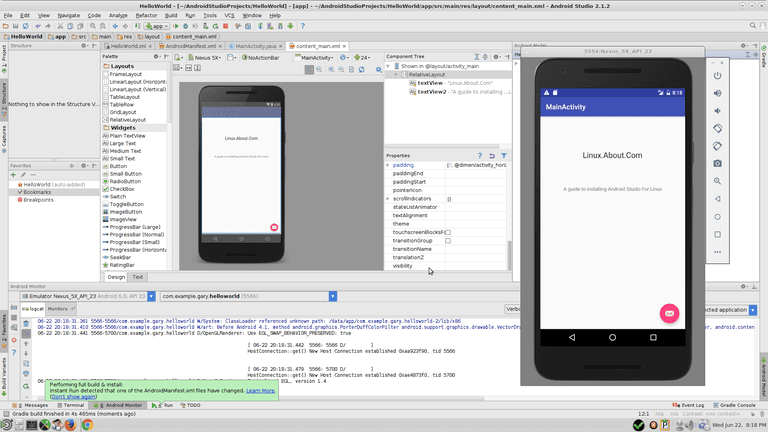
Task: Open Chrome from the taskbar
Action: pyautogui.click(x=87, y=425)
